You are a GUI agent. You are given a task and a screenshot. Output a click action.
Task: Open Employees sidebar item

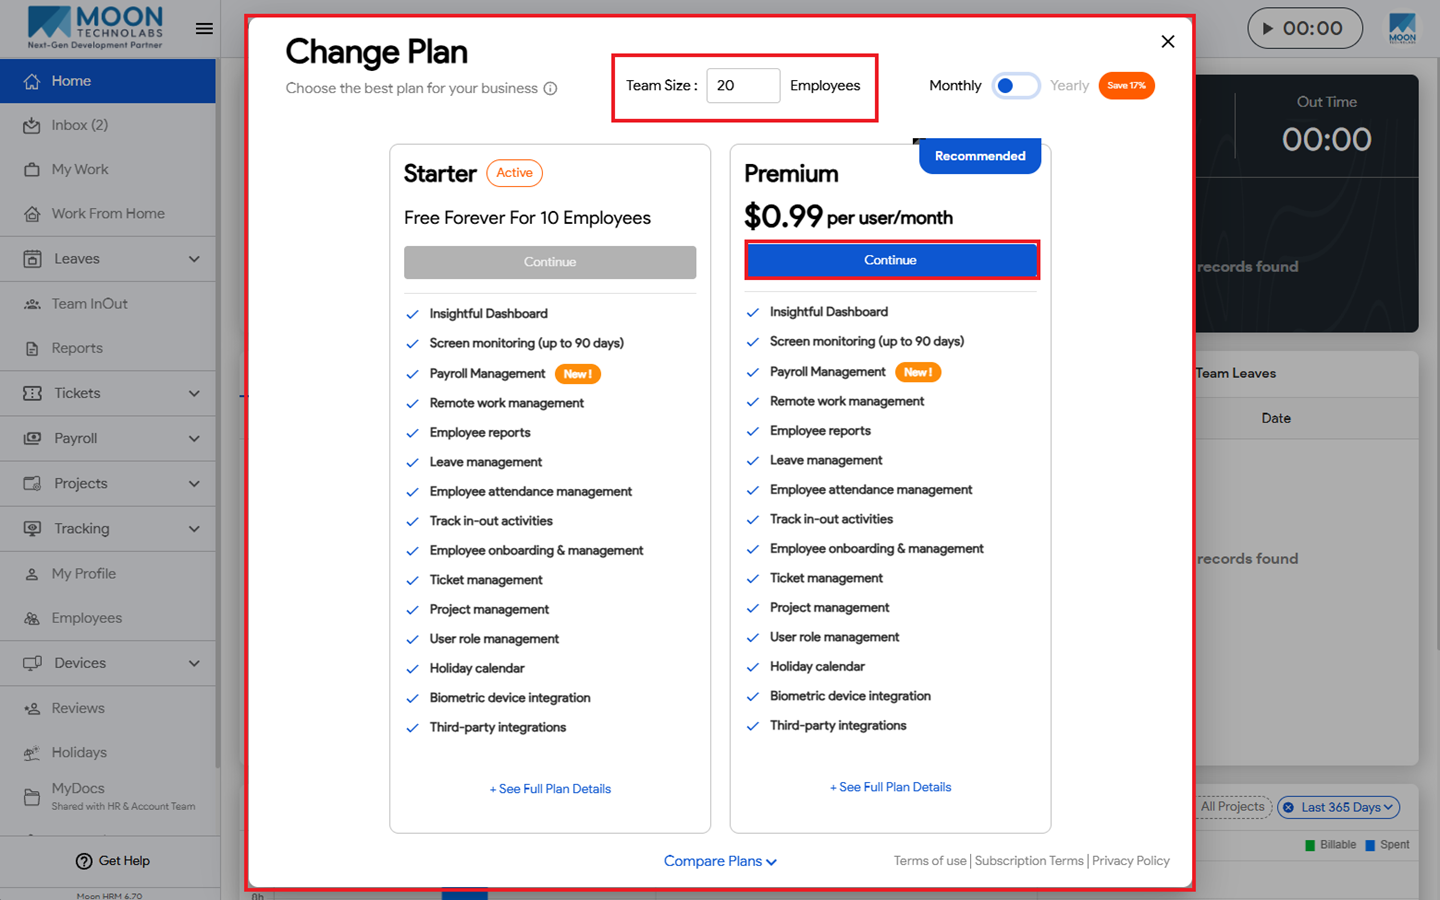tap(108, 618)
